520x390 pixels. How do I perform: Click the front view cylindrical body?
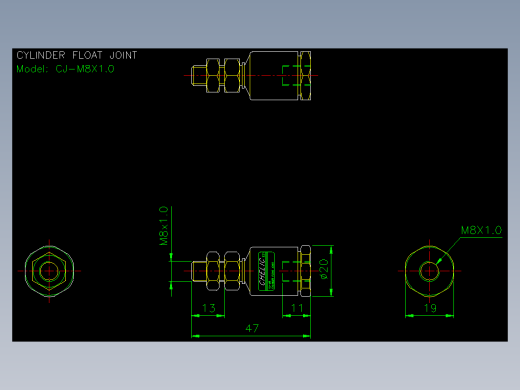(273, 271)
